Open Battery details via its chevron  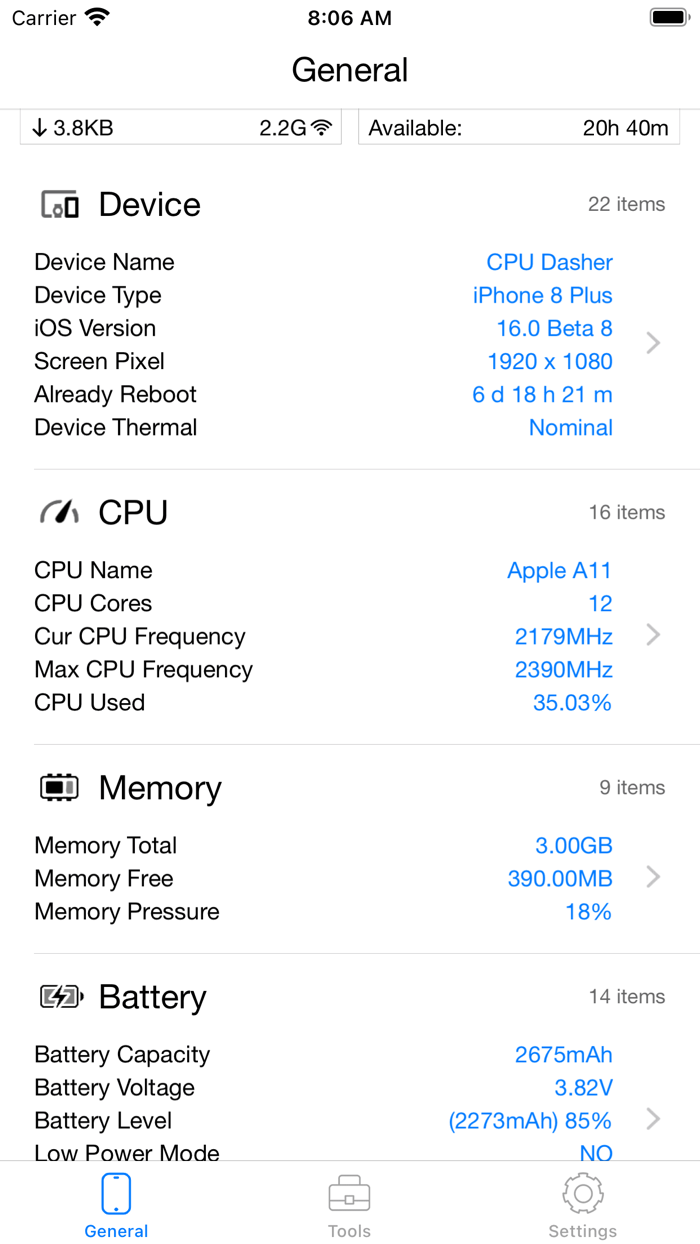(652, 1119)
